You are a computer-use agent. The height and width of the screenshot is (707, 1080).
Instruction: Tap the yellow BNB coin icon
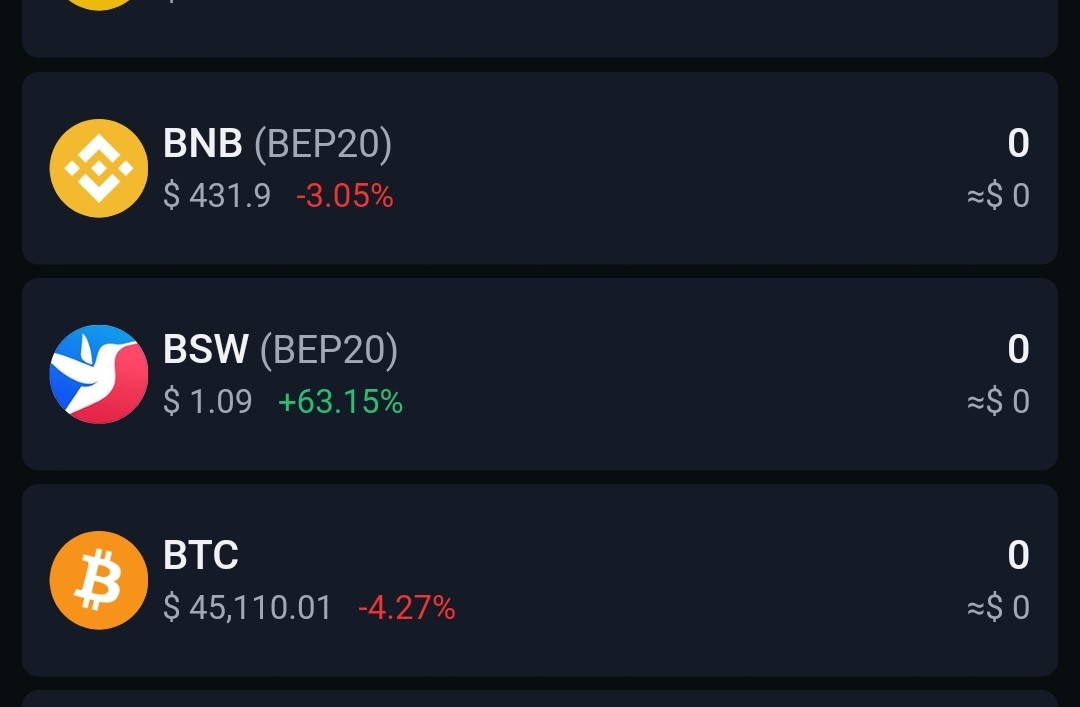98,168
